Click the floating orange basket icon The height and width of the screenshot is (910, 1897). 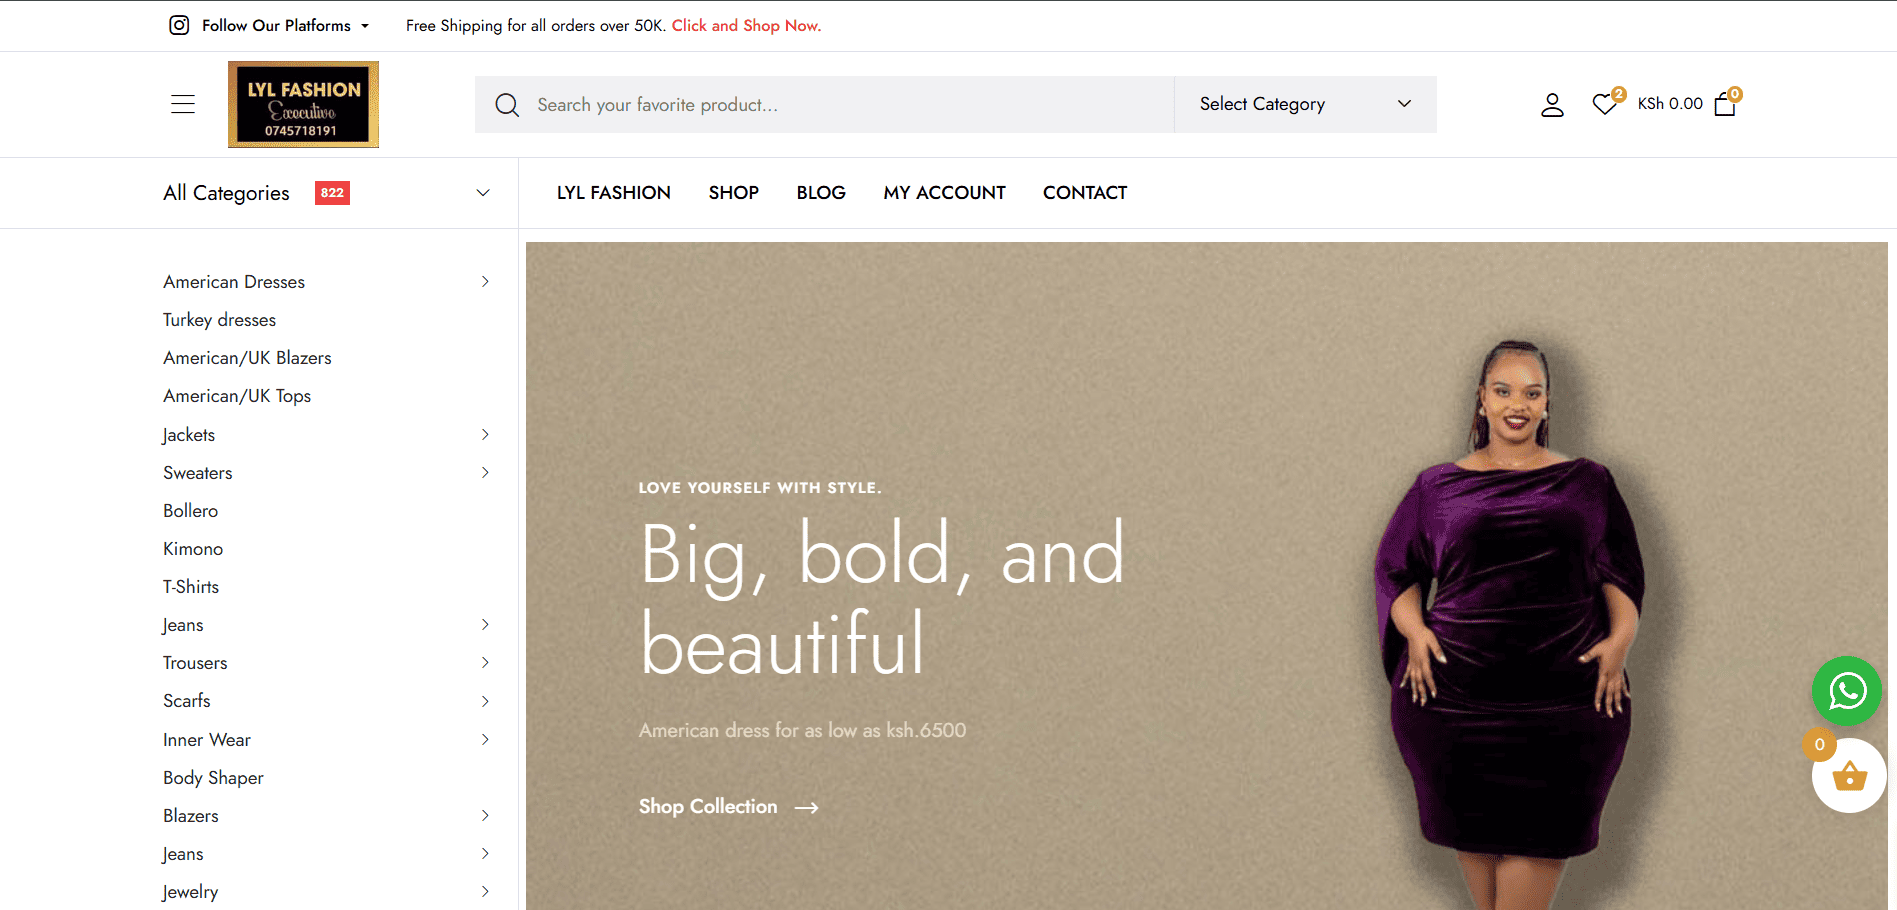point(1849,776)
